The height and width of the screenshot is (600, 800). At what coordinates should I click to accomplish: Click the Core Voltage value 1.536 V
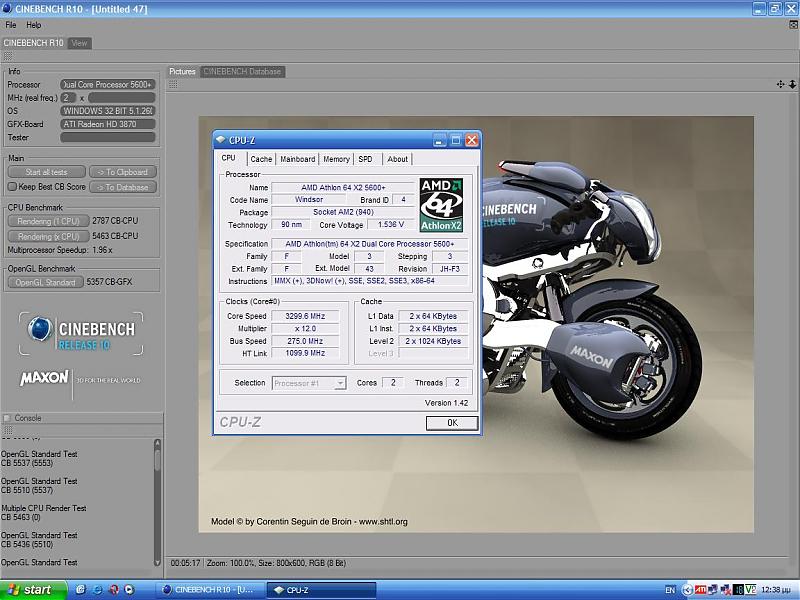[x=391, y=224]
